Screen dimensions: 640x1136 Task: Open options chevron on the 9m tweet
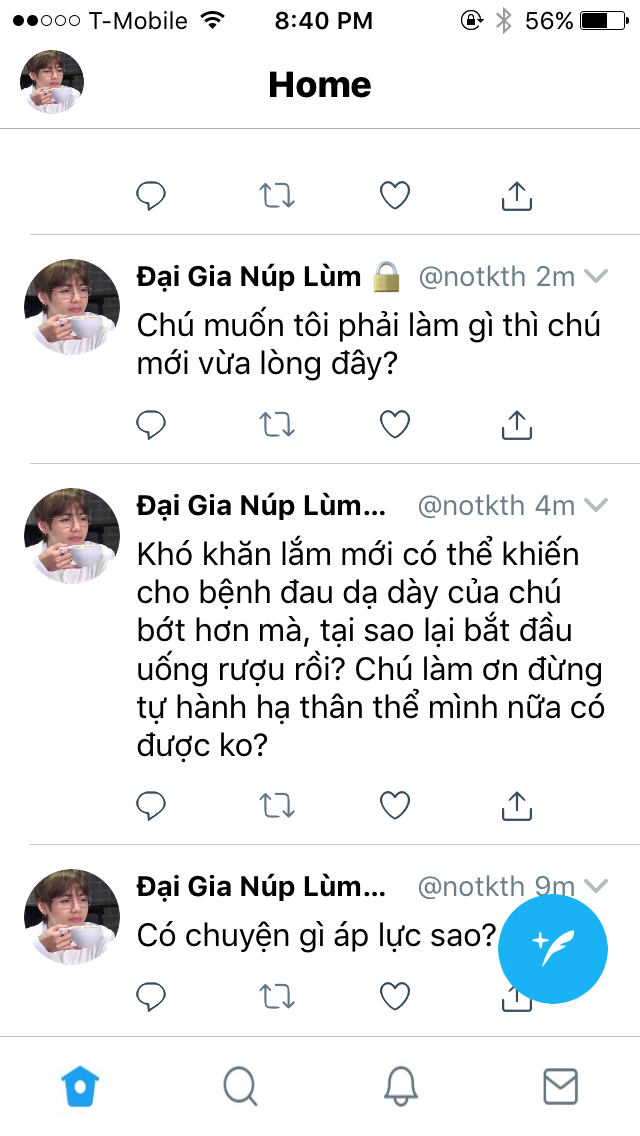pos(596,884)
